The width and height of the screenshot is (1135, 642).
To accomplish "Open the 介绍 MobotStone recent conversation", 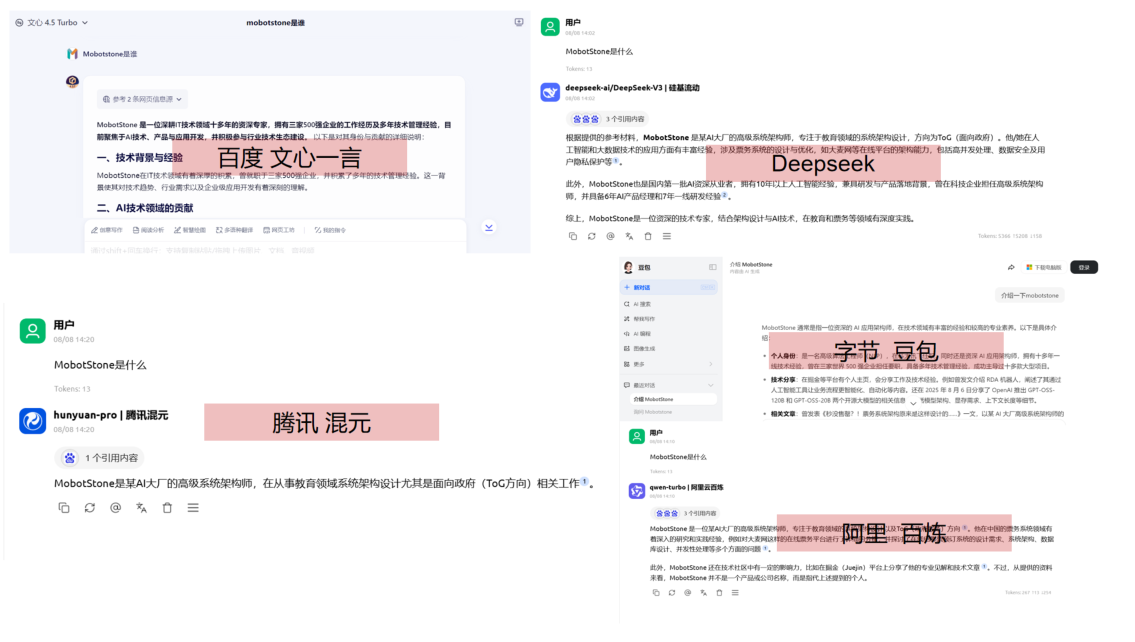I will pos(653,399).
